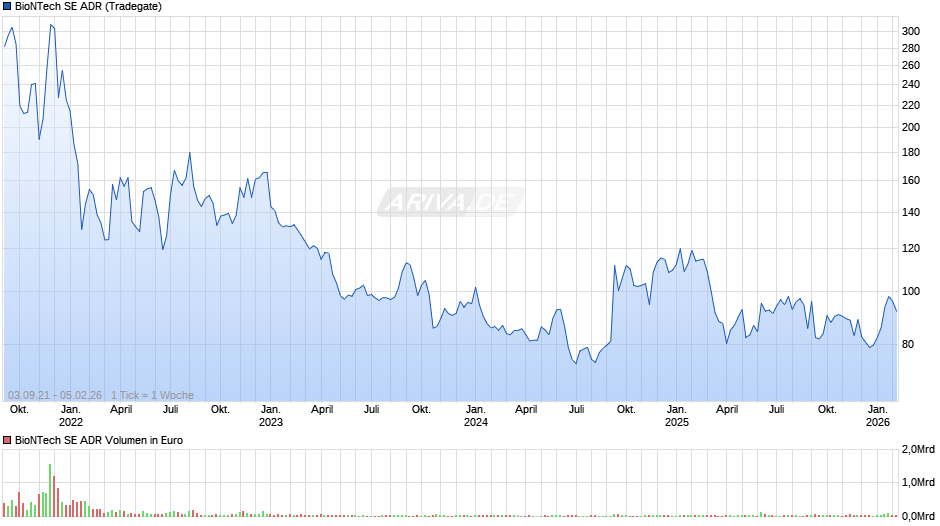This screenshot has height=526, width=940.
Task: Click the 140 price axis label
Action: coord(911,212)
